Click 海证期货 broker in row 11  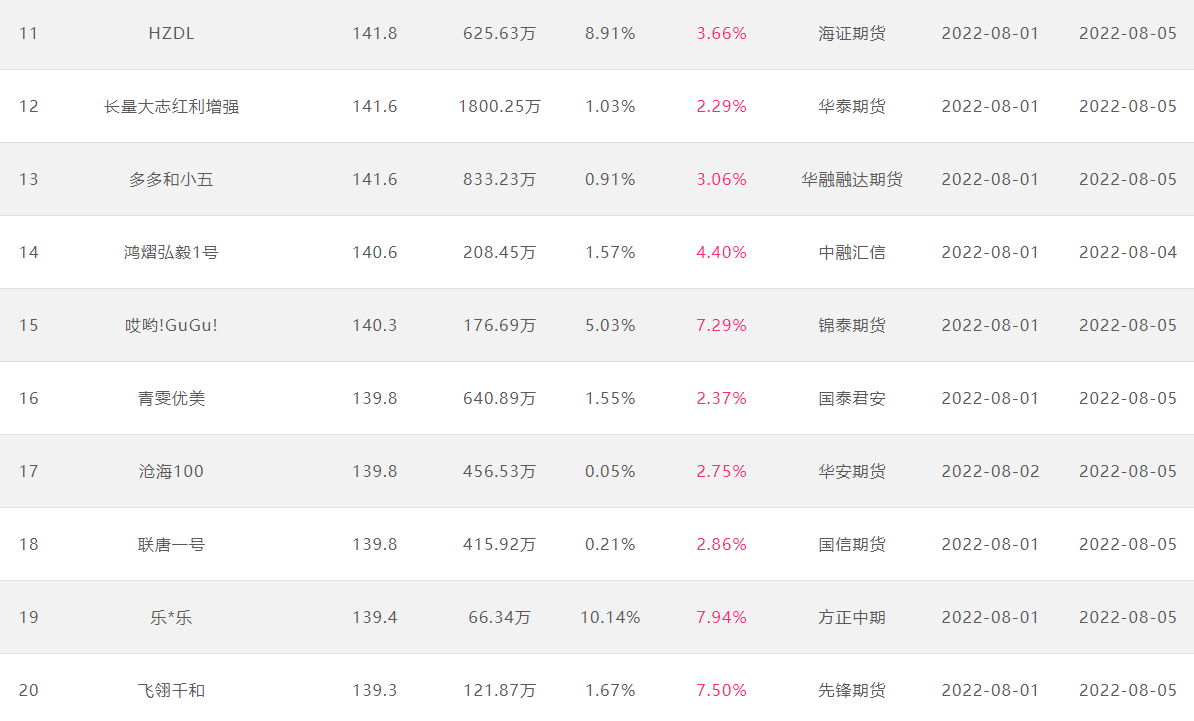(852, 33)
